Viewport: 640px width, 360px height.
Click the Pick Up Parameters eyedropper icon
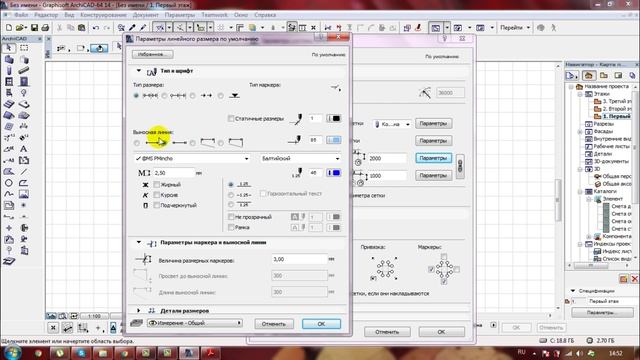click(x=132, y=28)
